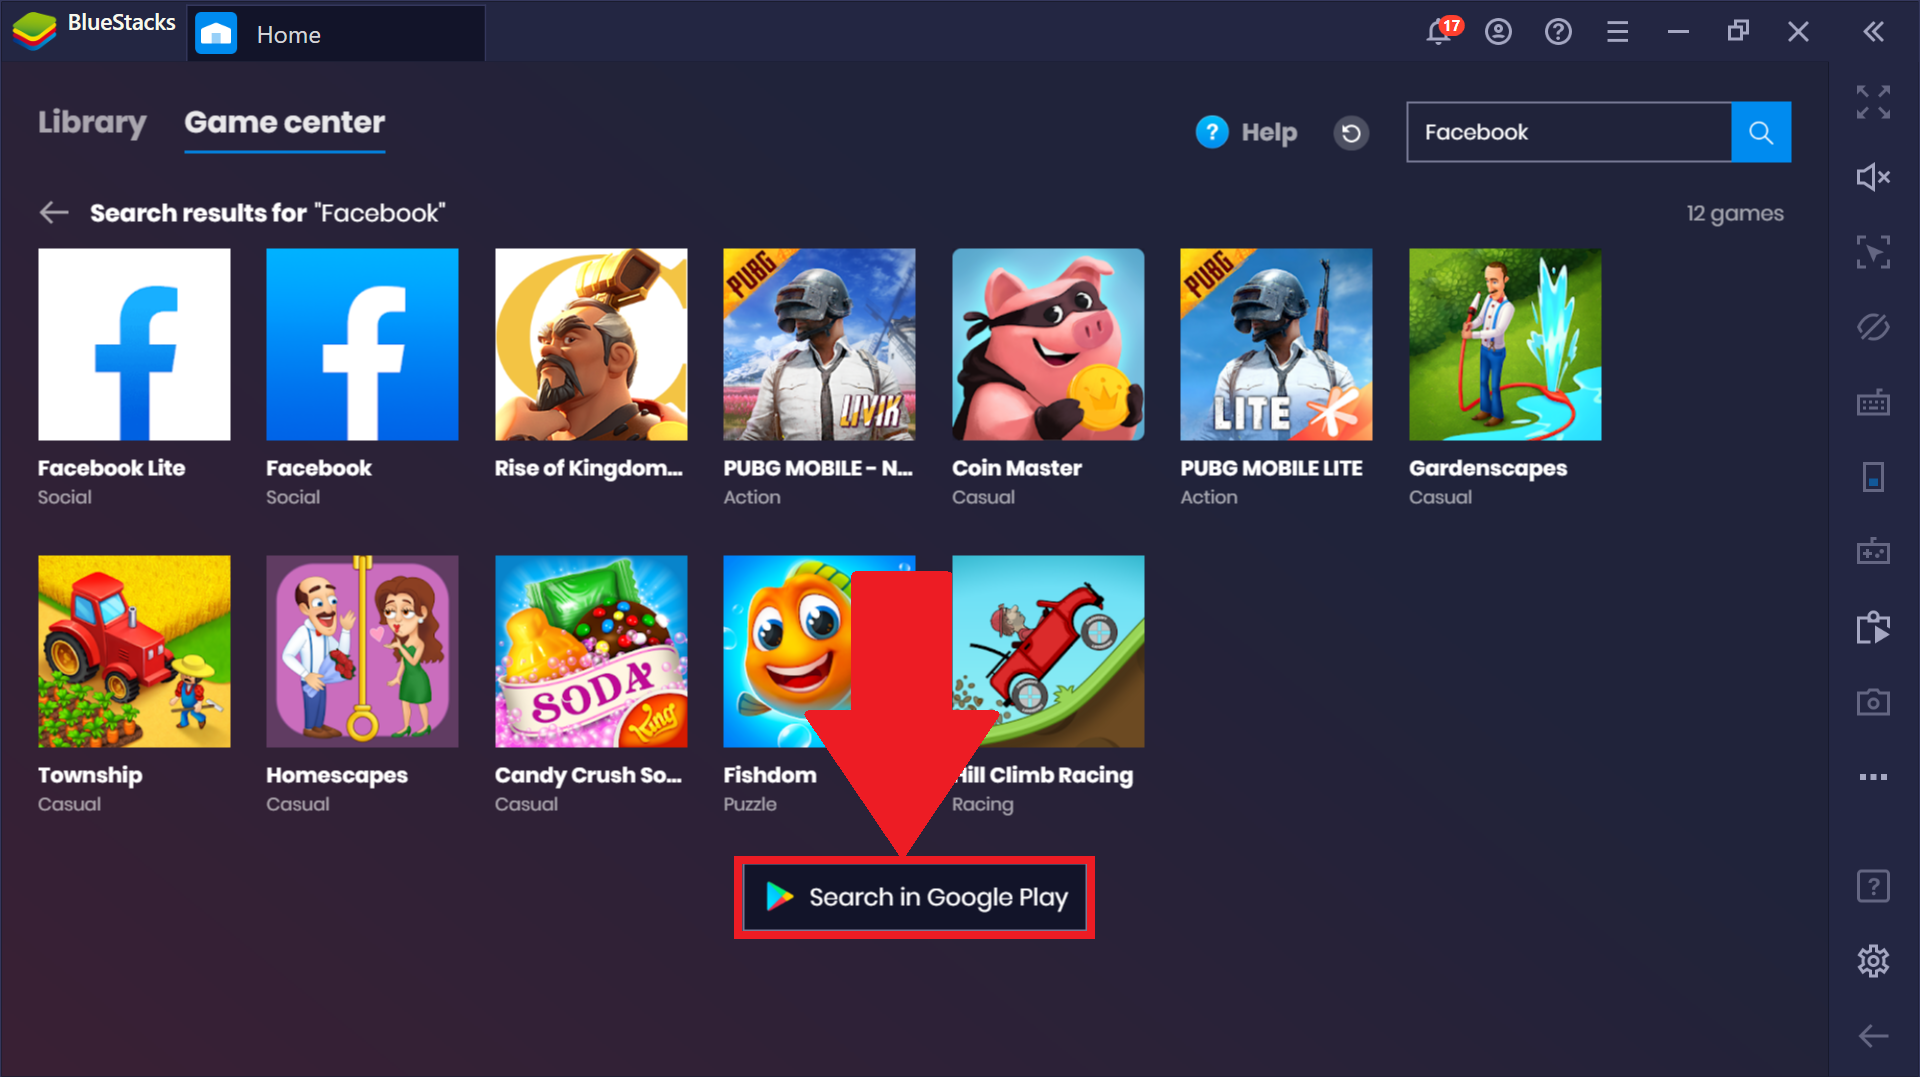This screenshot has width=1920, height=1077.
Task: Unmute the volume speaker icon
Action: (x=1873, y=177)
